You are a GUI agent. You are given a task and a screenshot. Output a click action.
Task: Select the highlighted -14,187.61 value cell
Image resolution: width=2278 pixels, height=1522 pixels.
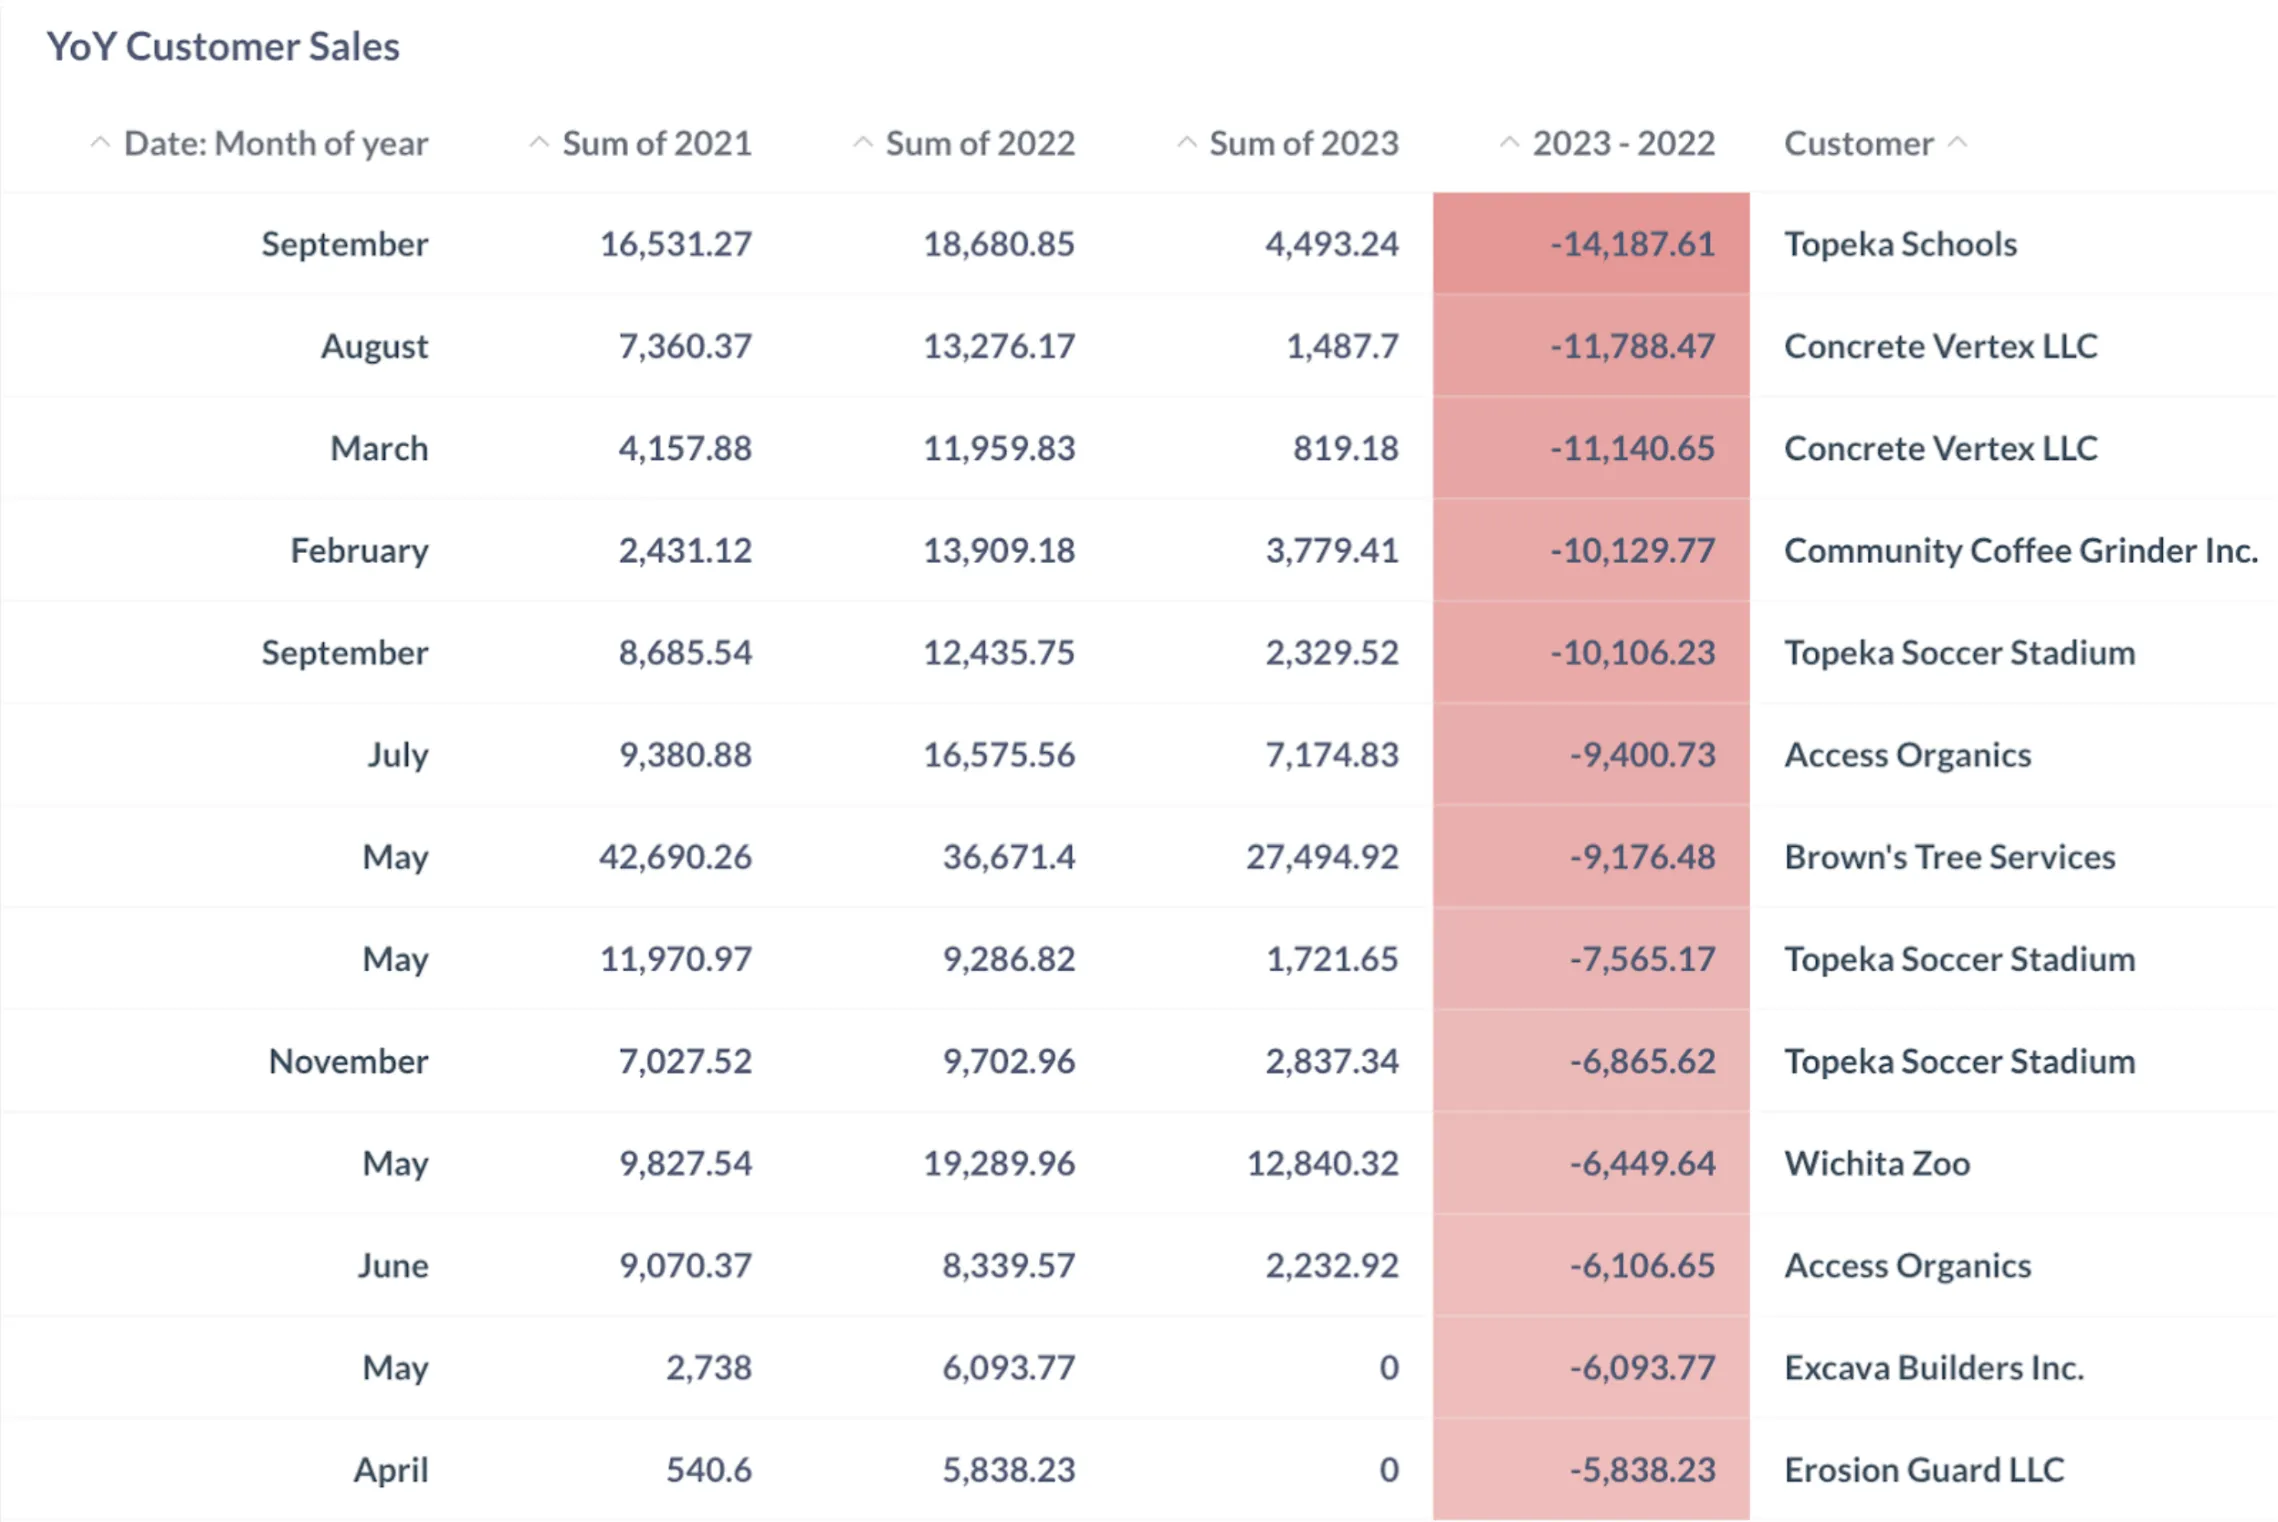[x=1630, y=243]
